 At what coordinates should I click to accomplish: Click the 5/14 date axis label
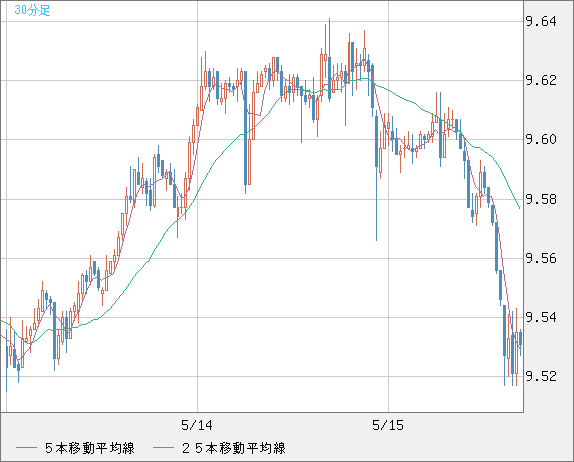tap(197, 425)
